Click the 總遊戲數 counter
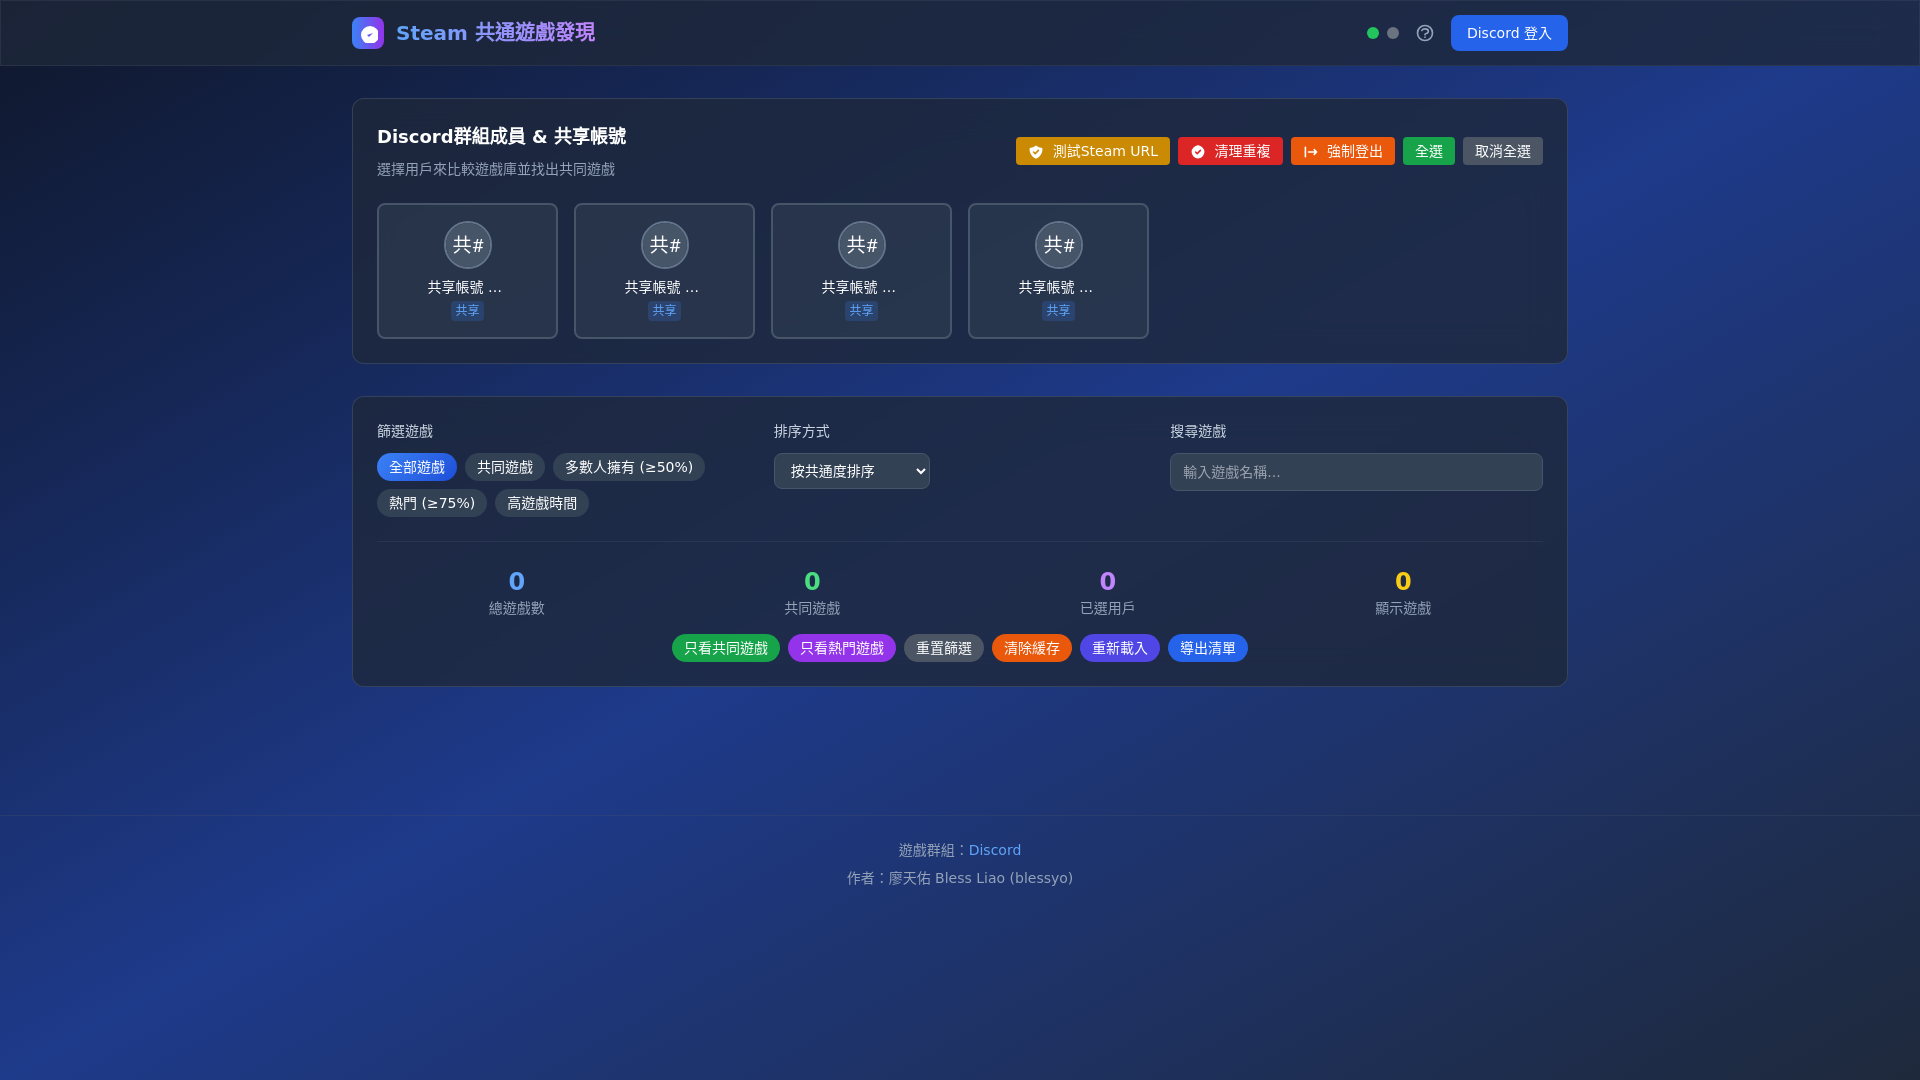 pyautogui.click(x=517, y=593)
